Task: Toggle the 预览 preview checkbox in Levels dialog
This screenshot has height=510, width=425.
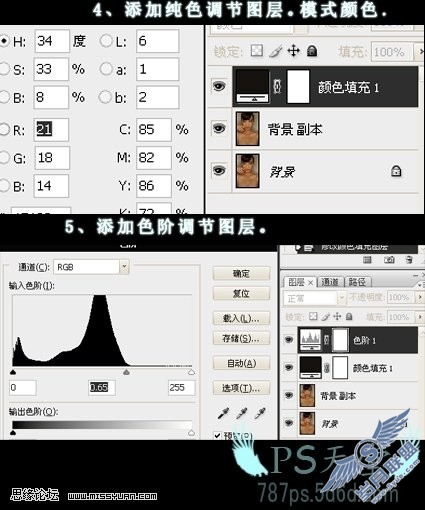Action: tap(217, 435)
